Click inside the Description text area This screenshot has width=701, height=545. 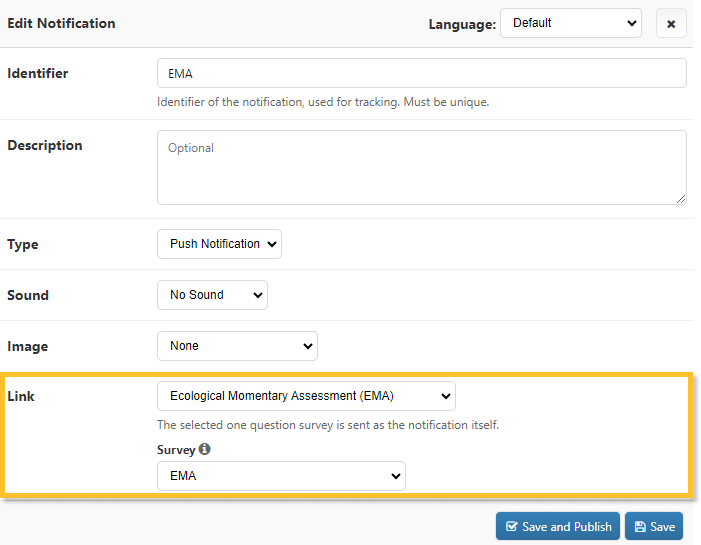click(x=421, y=167)
